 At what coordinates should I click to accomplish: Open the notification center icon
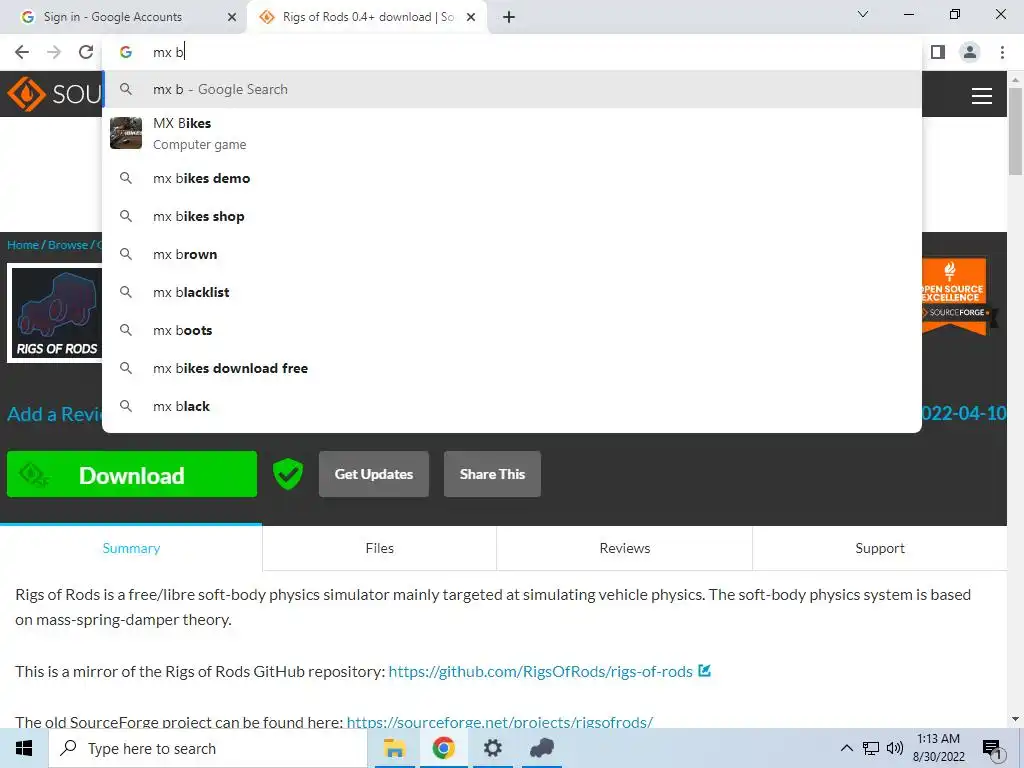pos(992,750)
